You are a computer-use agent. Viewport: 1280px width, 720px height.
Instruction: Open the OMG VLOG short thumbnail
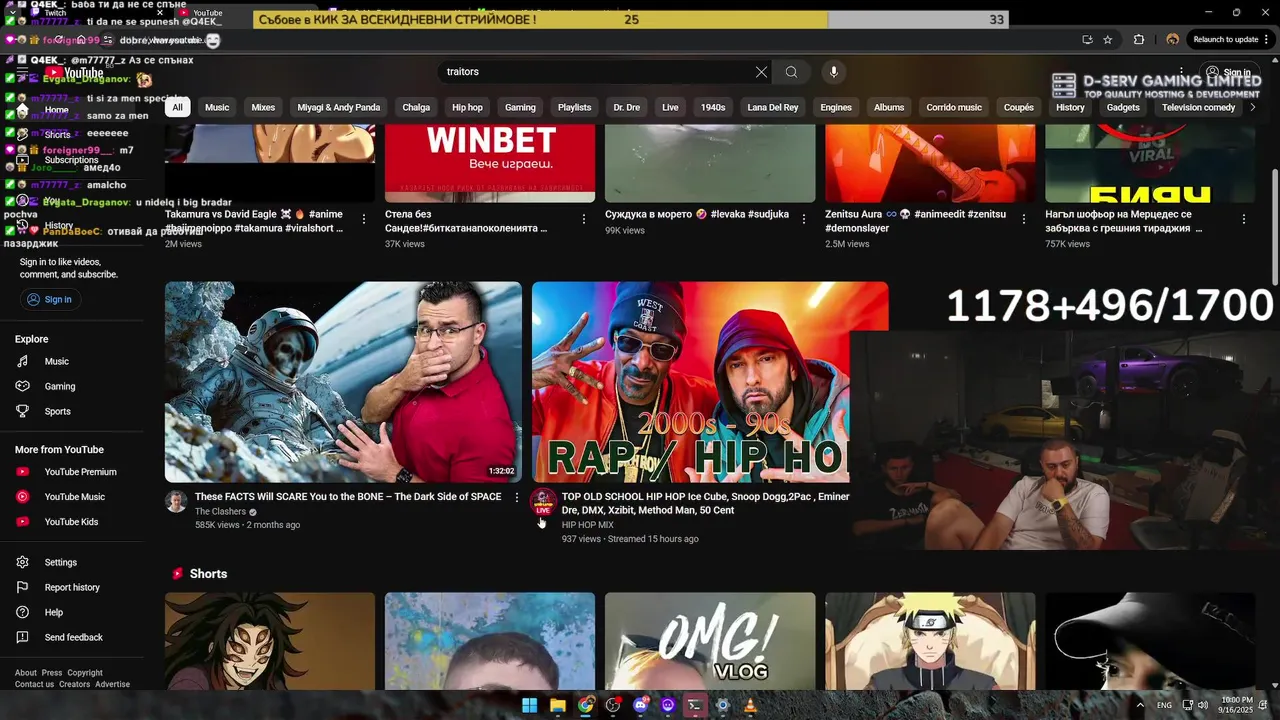[710, 641]
